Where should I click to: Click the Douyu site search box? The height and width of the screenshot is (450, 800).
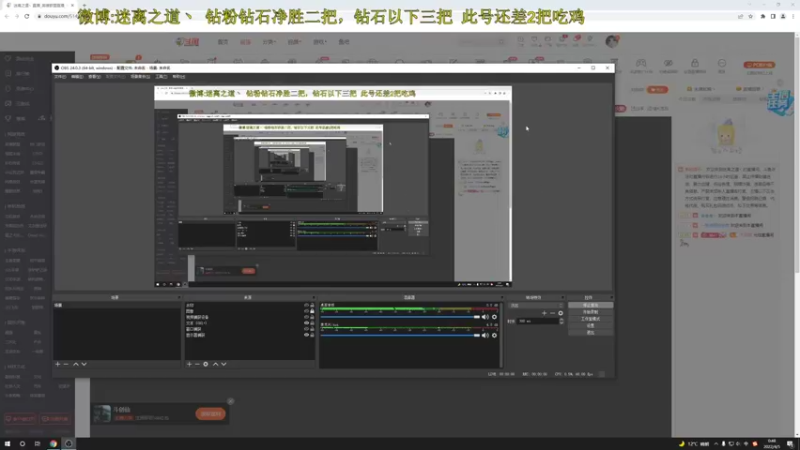click(481, 42)
